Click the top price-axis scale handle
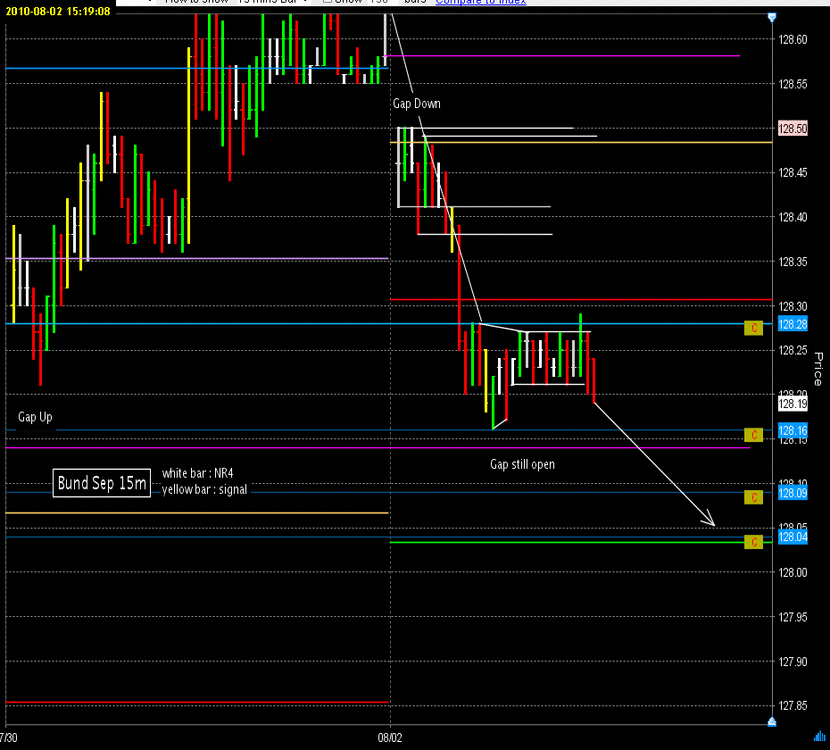This screenshot has height=750, width=830. point(772,17)
